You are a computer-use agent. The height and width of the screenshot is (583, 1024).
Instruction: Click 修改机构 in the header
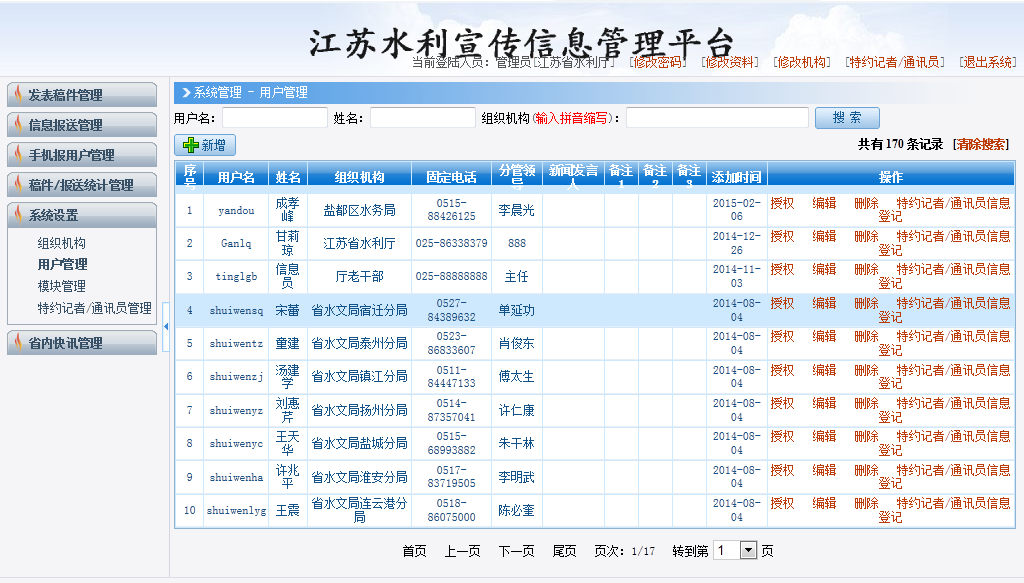[x=801, y=62]
